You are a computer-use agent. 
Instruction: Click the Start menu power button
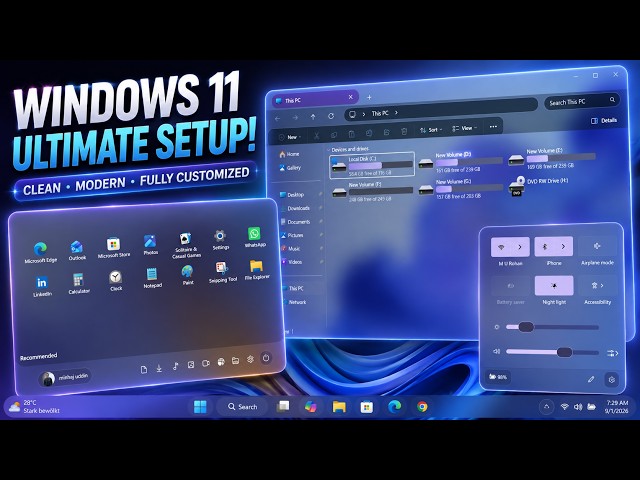point(266,358)
